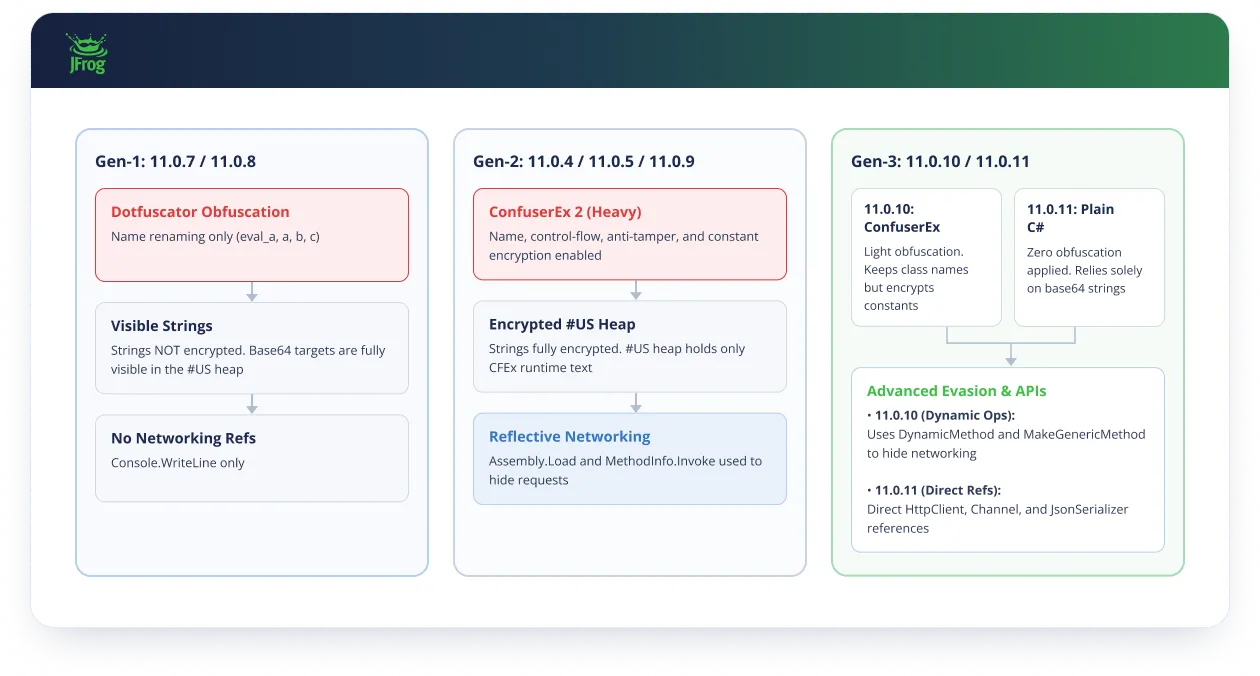Click the JFrog logo in the header
This screenshot has width=1260, height=676.
(86, 53)
